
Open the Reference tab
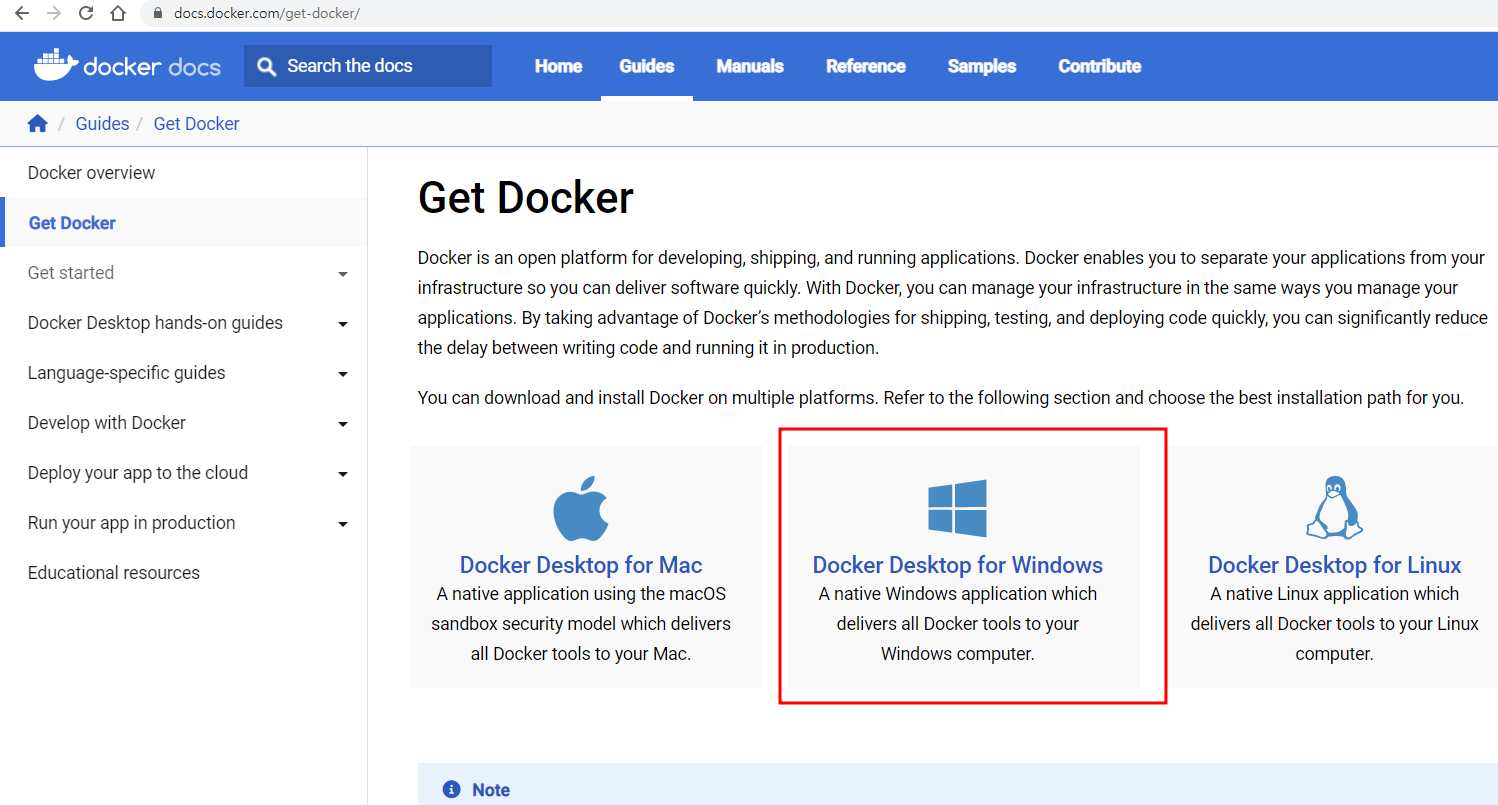pyautogui.click(x=866, y=66)
